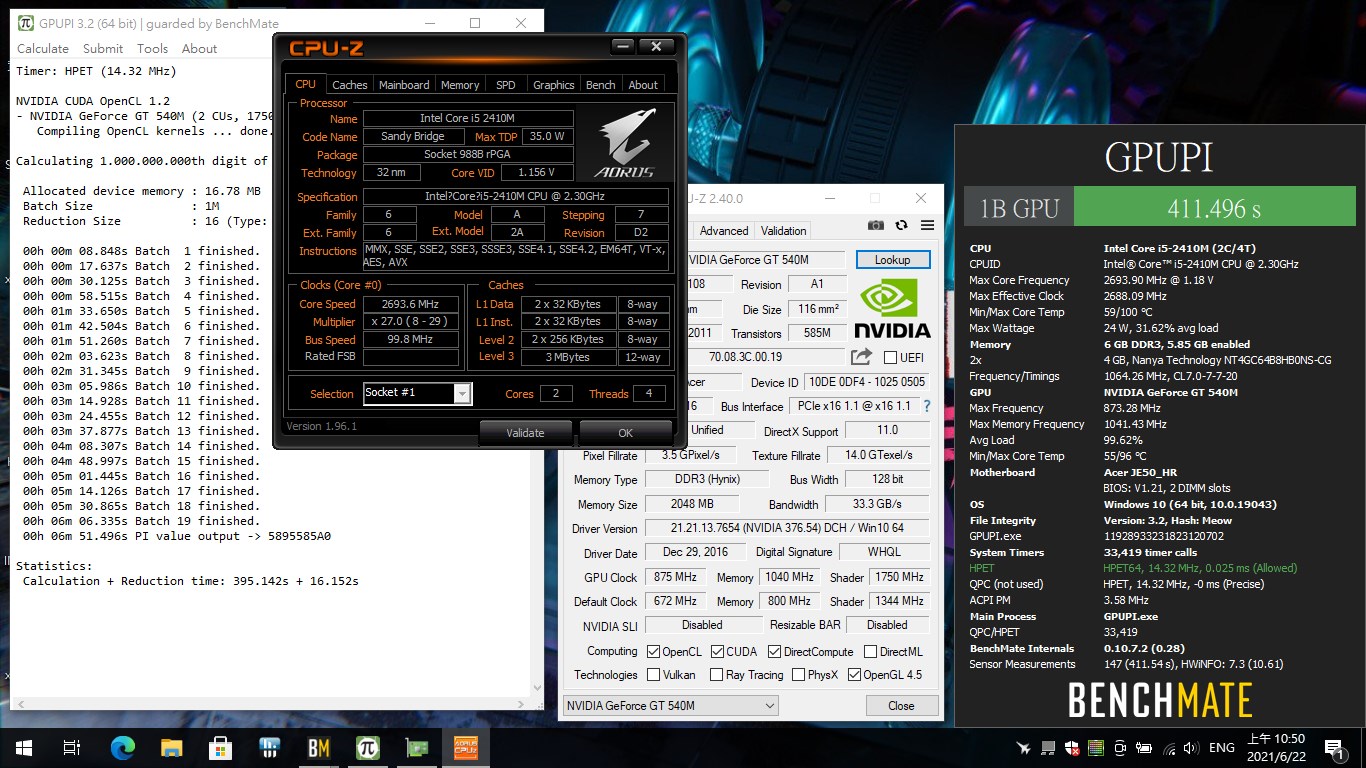
Task: Toggle the DirectCompute checkbox
Action: coord(774,651)
